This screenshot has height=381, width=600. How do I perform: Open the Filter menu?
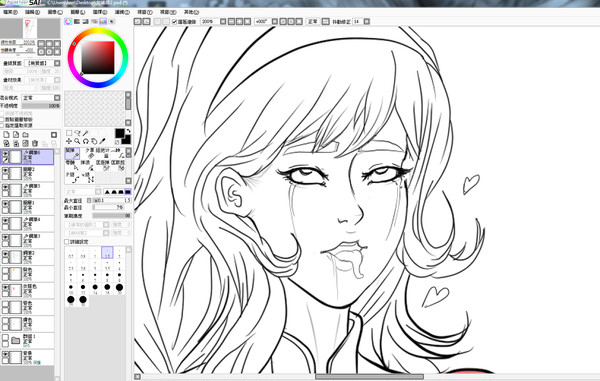point(122,12)
